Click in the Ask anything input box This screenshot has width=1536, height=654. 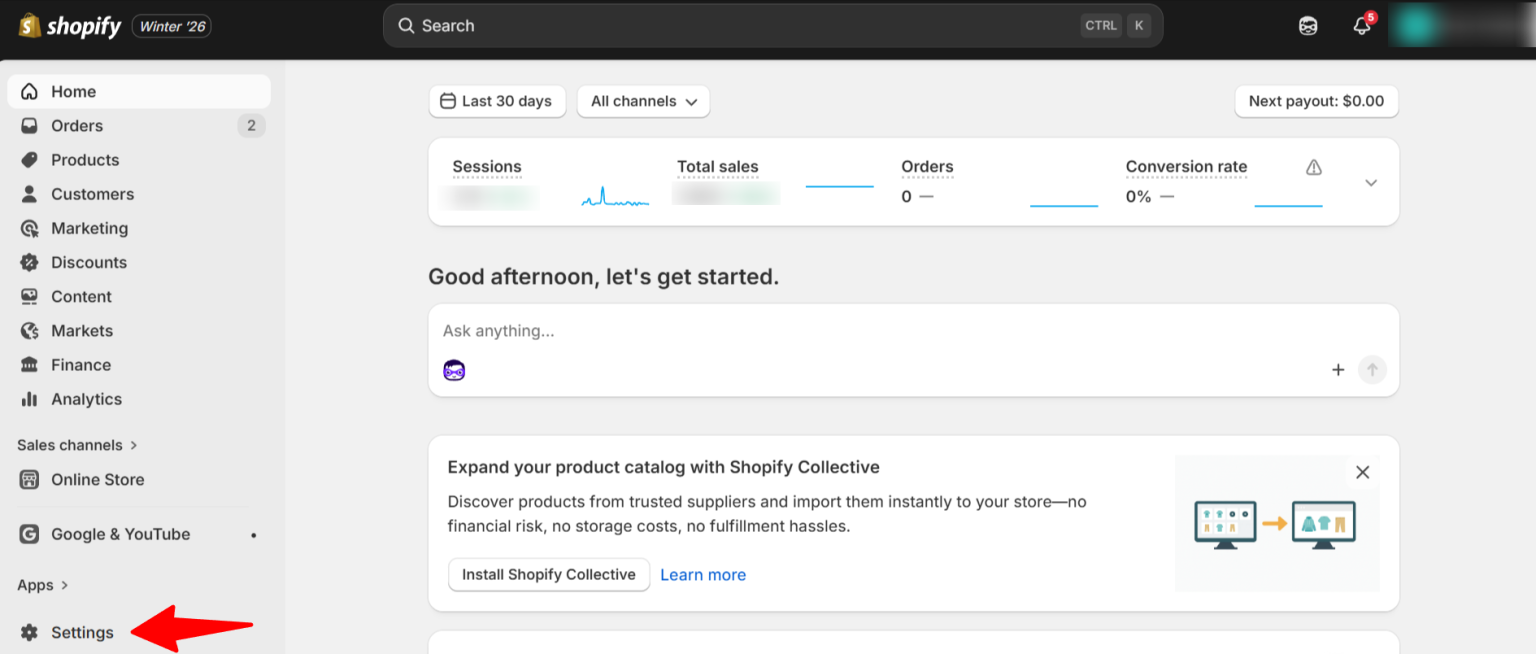(913, 331)
